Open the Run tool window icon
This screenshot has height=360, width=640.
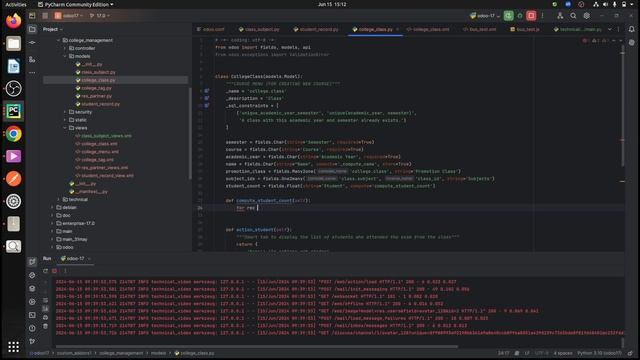click(32, 262)
